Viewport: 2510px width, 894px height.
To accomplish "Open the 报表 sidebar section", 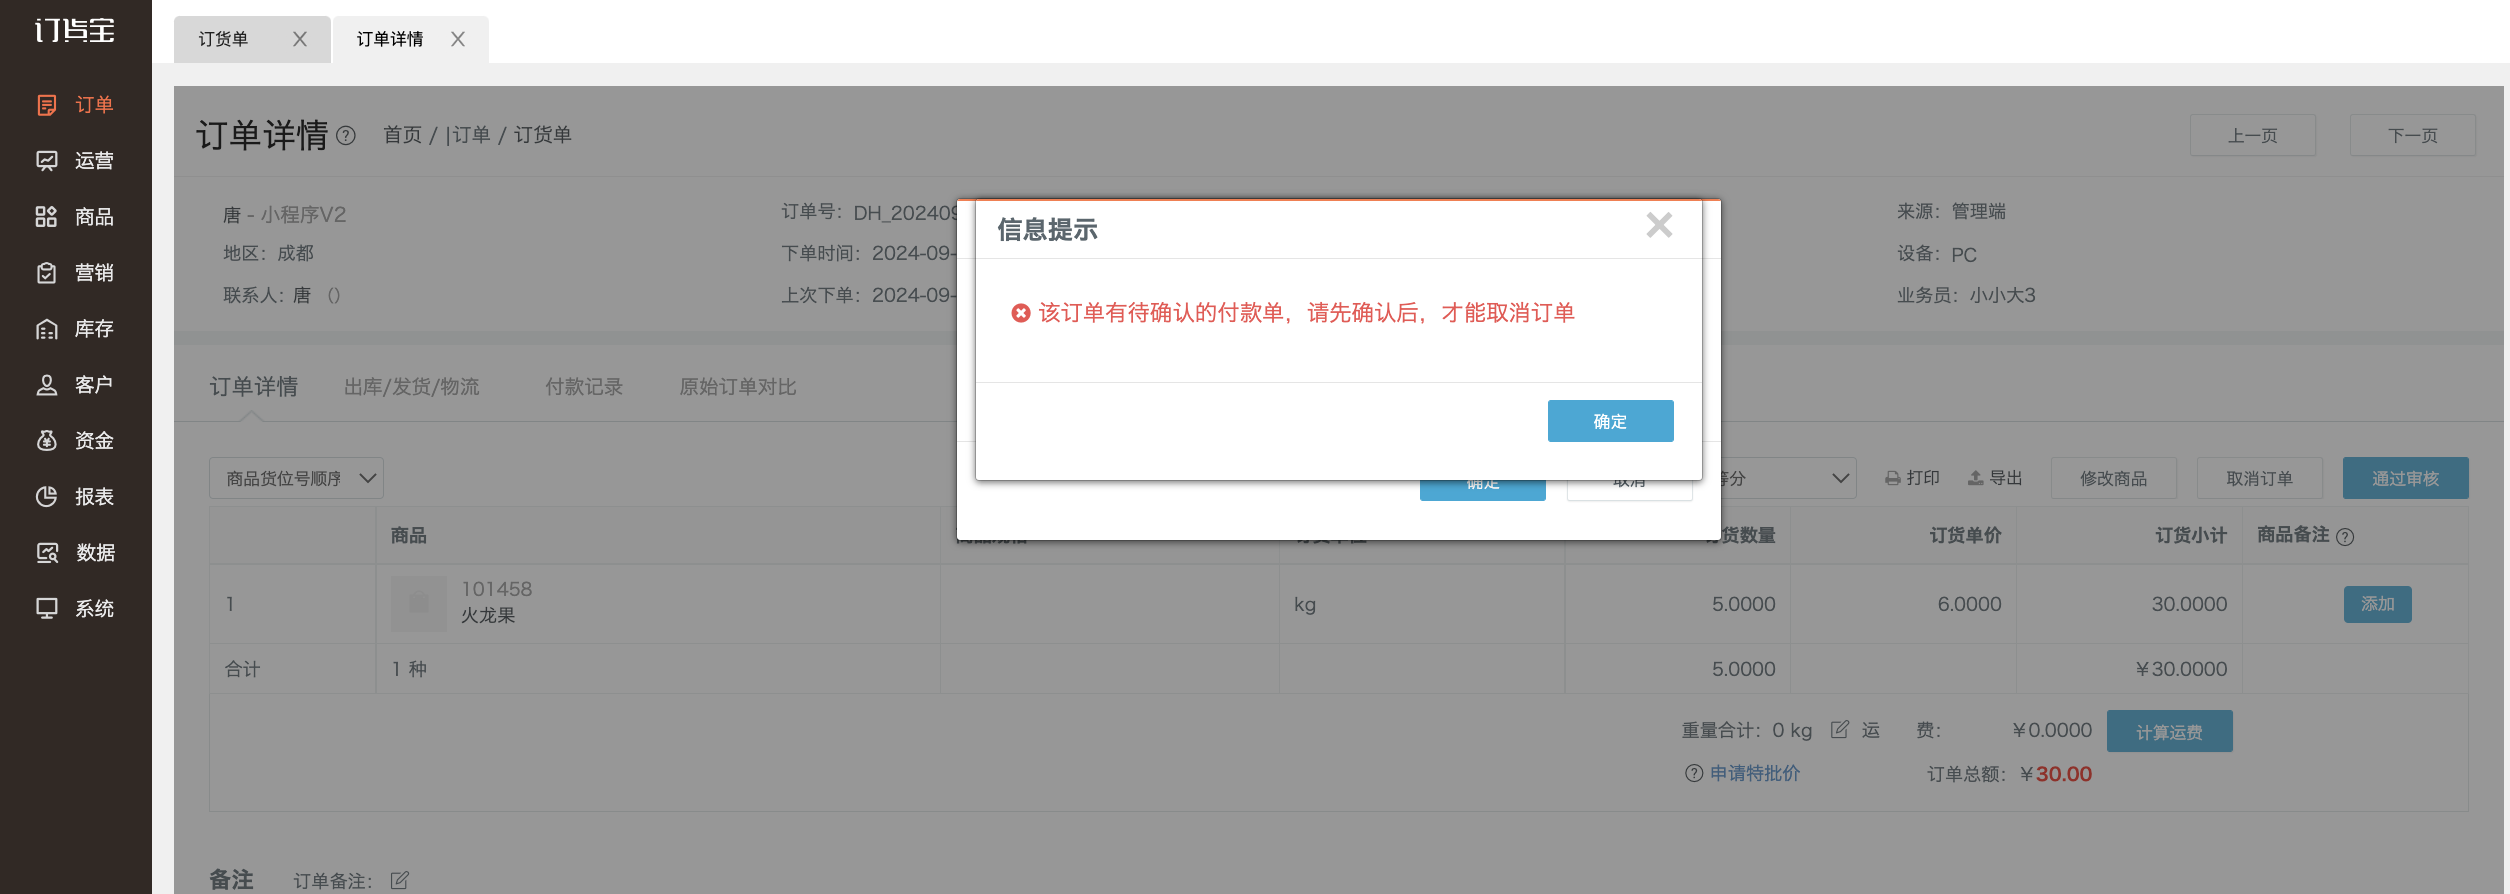I will (x=76, y=497).
